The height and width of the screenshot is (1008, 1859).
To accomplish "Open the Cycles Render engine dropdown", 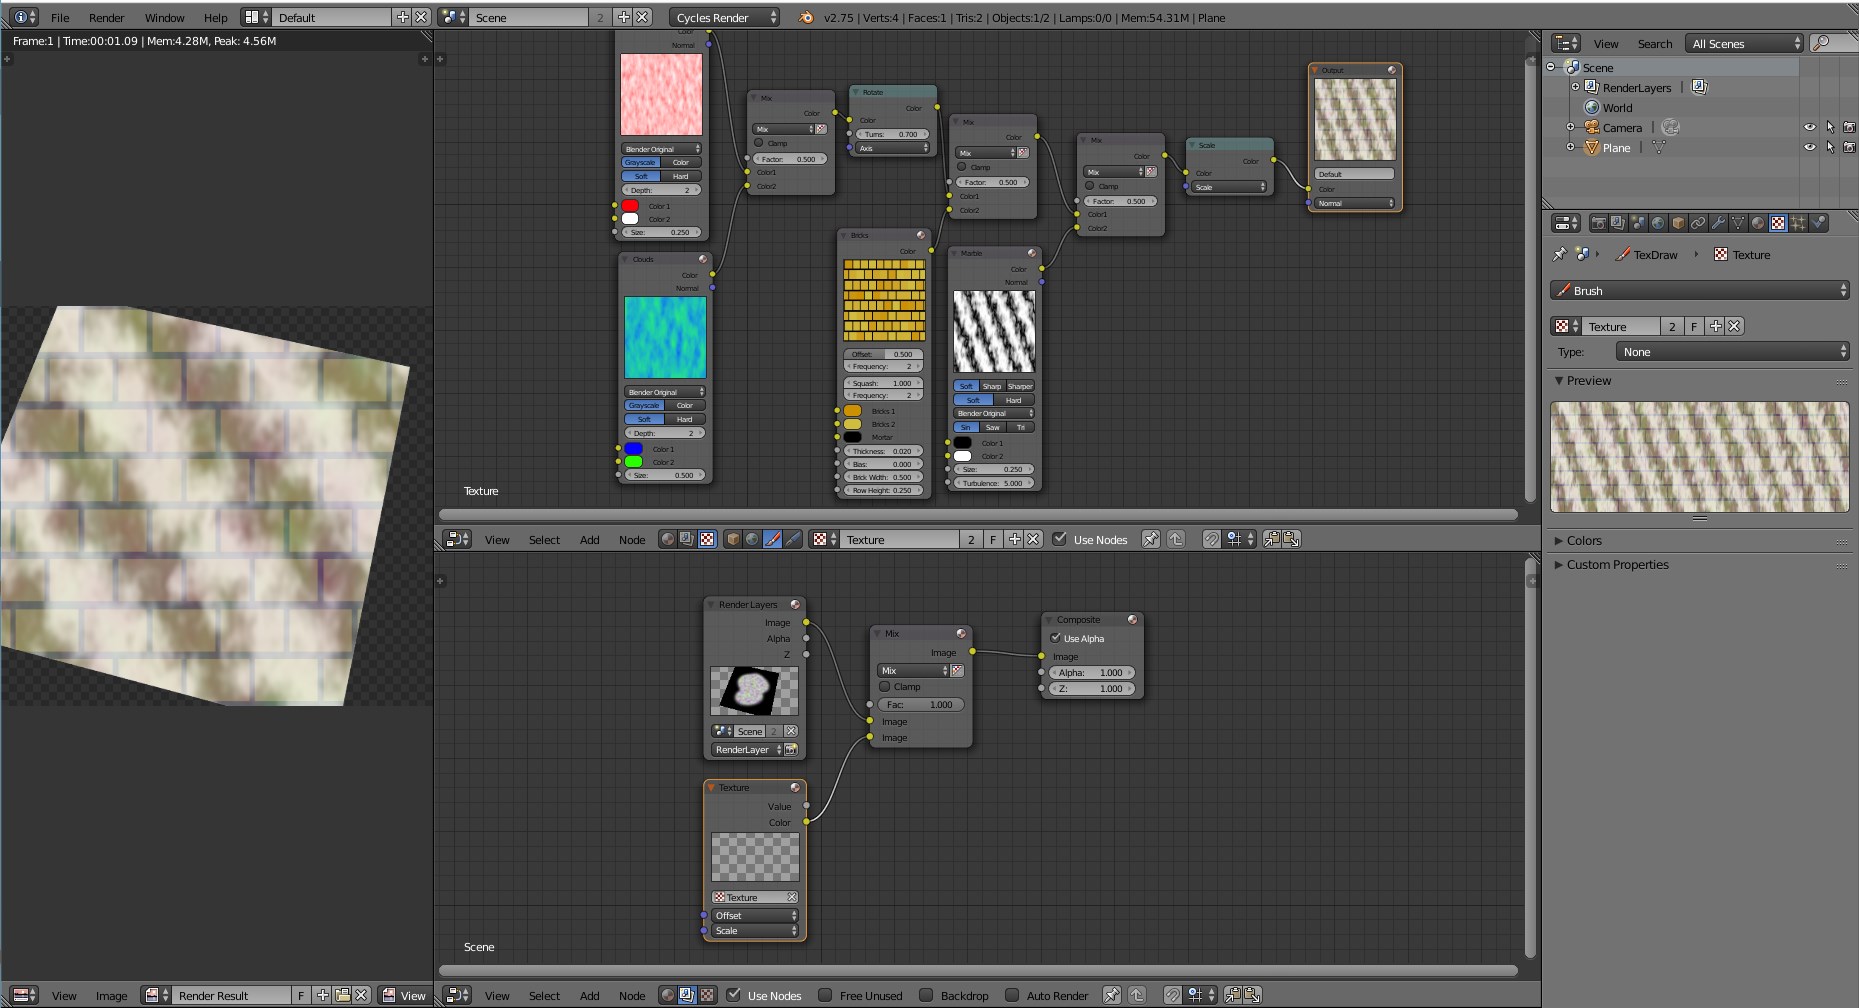I will pos(724,17).
